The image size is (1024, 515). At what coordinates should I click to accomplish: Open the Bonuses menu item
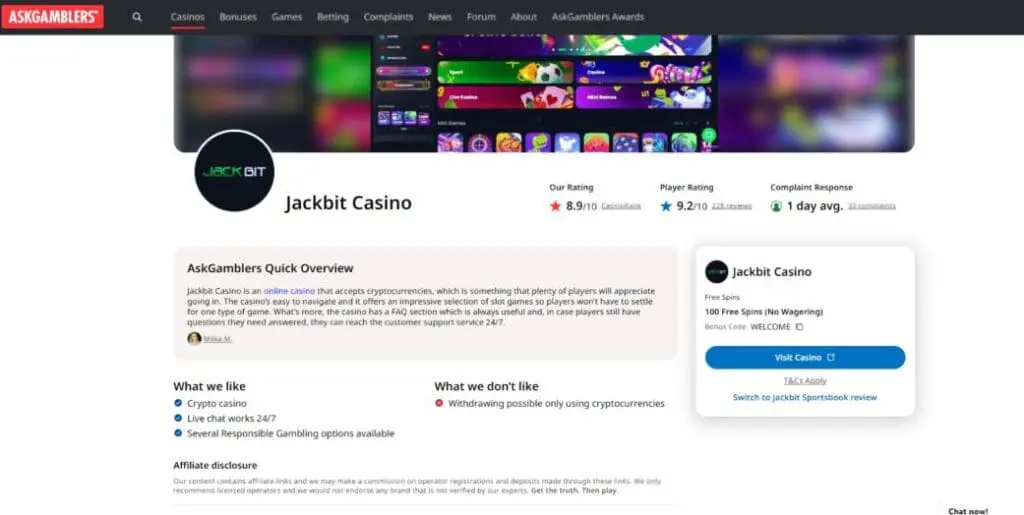[x=238, y=17]
